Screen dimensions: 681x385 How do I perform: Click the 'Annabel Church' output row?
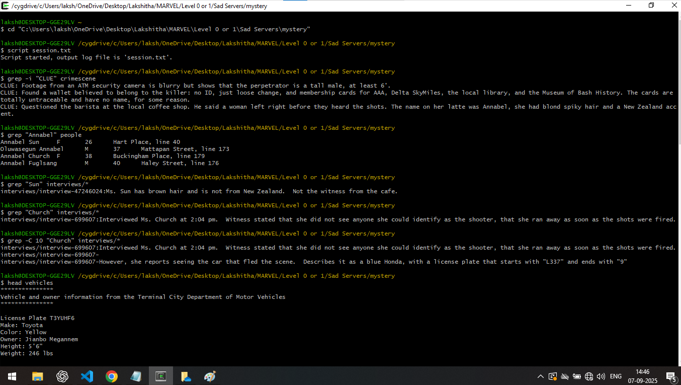point(102,156)
